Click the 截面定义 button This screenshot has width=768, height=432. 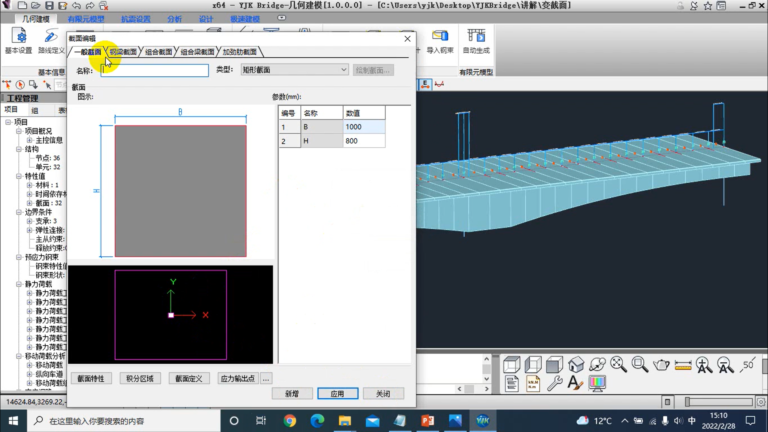pos(189,379)
